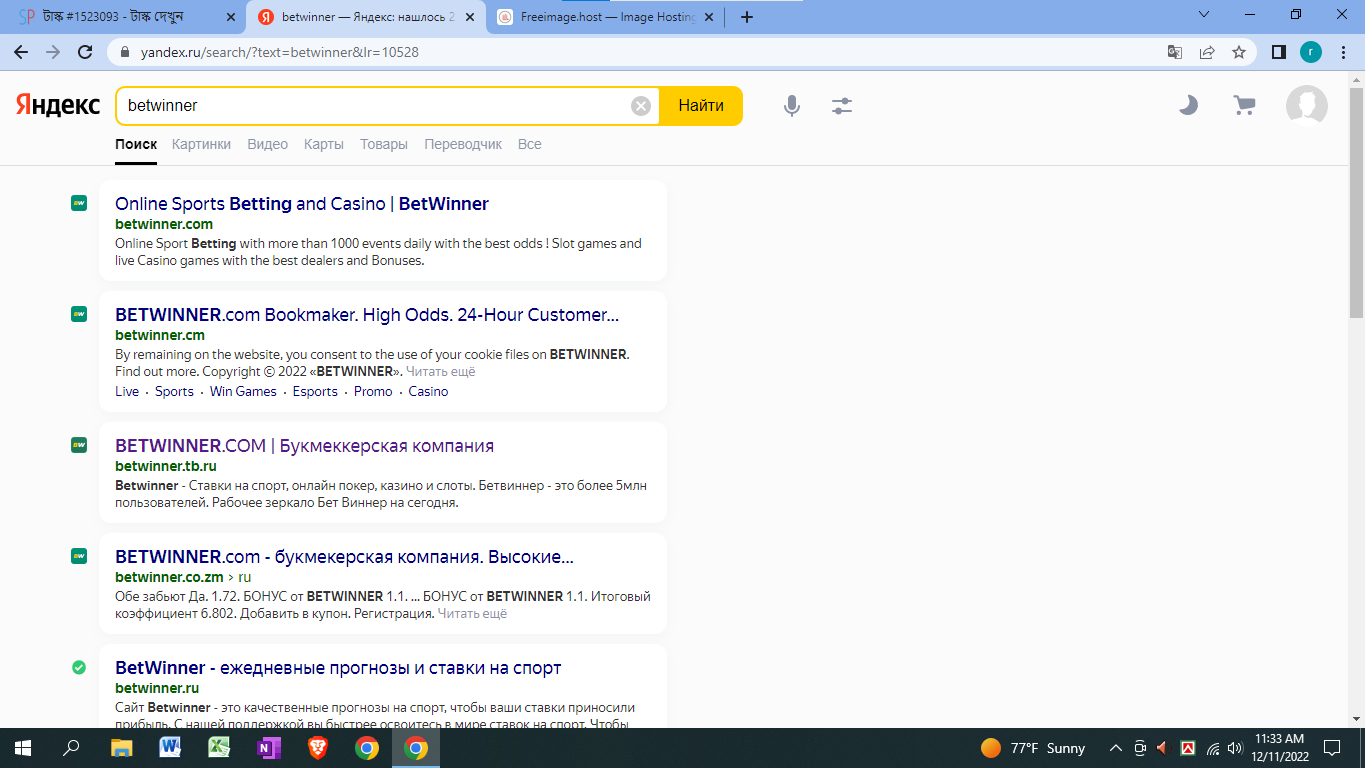Screen dimensions: 1365x768
Task: Bookmark this page with the star
Action: point(1239,52)
